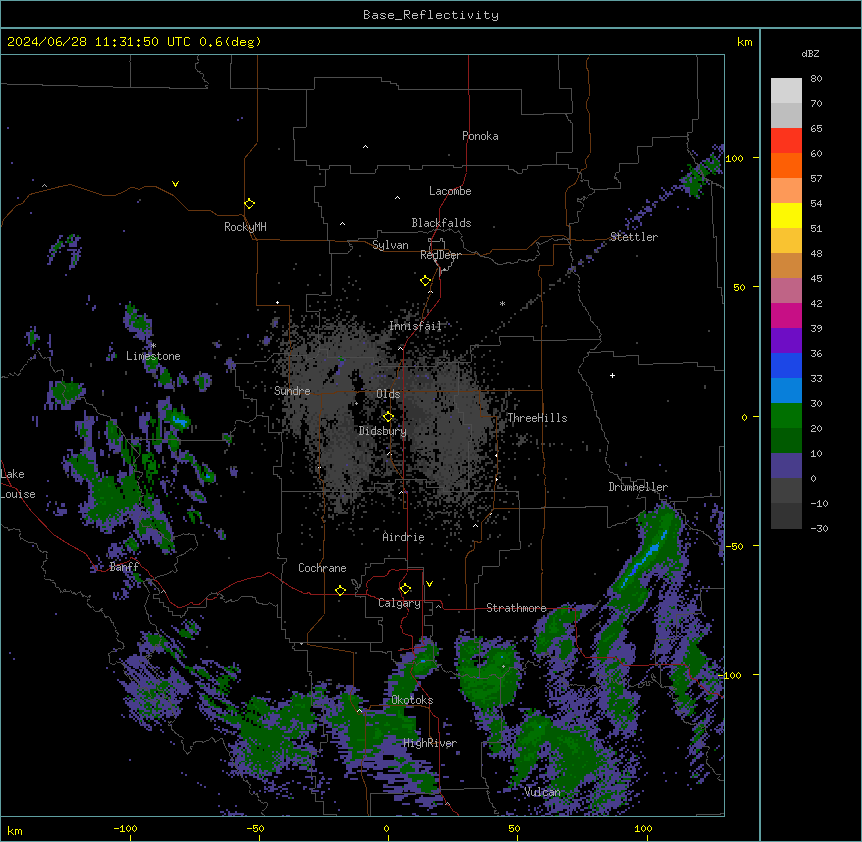Pick the magenta 42-39 dBZ legend swatch
Image resolution: width=862 pixels, height=842 pixels.
tap(786, 315)
